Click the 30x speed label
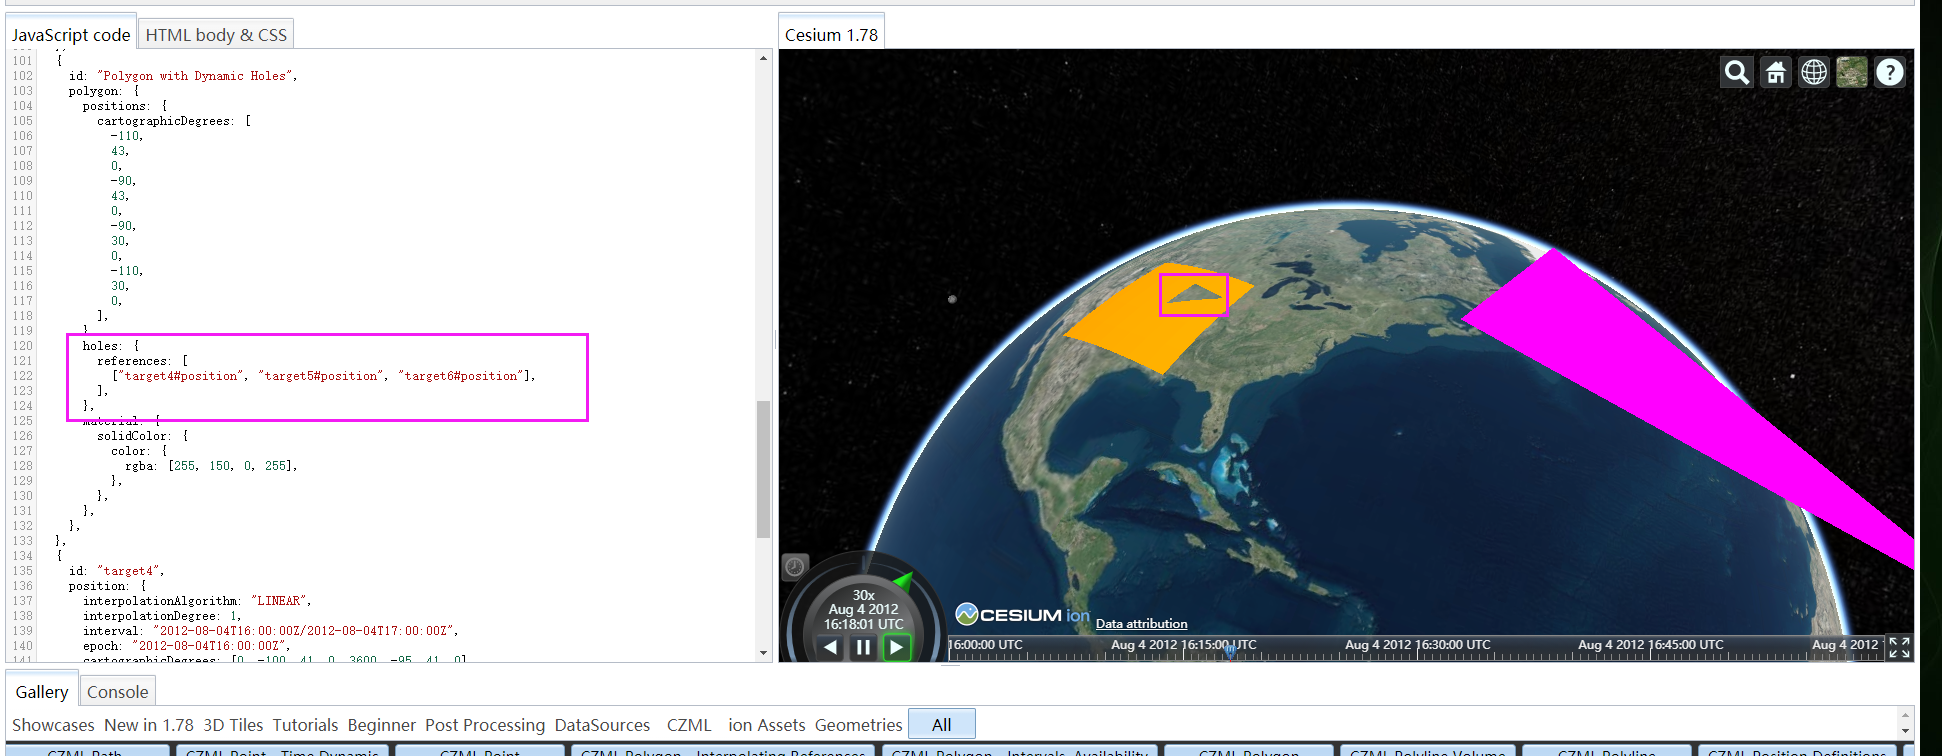1942x756 pixels. (x=863, y=595)
